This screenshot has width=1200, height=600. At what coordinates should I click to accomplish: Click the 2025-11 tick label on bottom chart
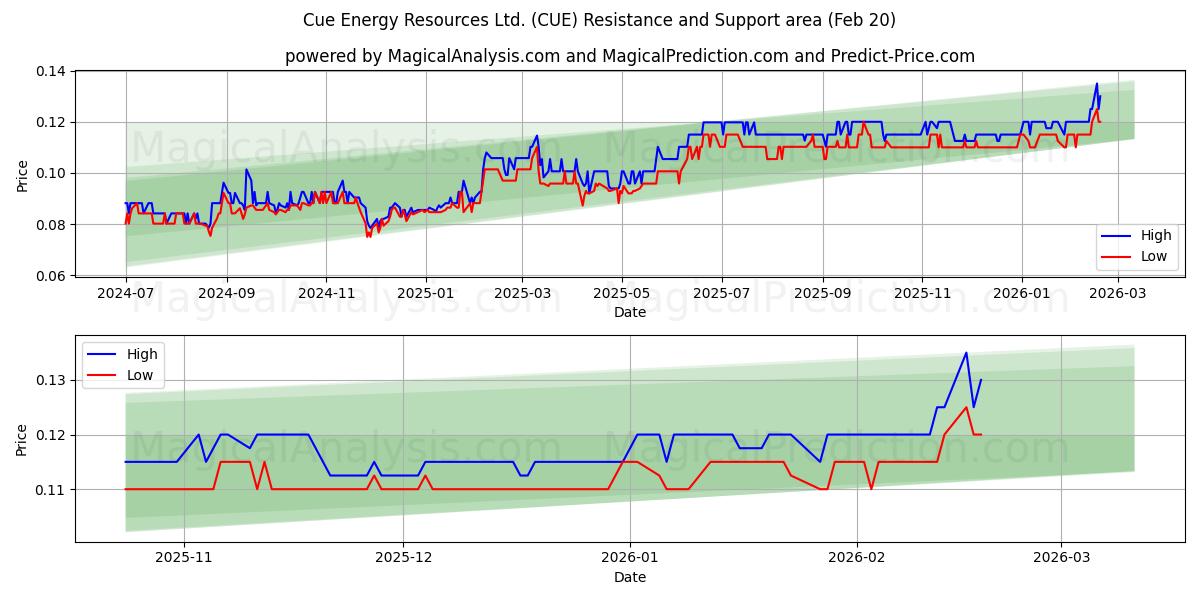[x=184, y=559]
